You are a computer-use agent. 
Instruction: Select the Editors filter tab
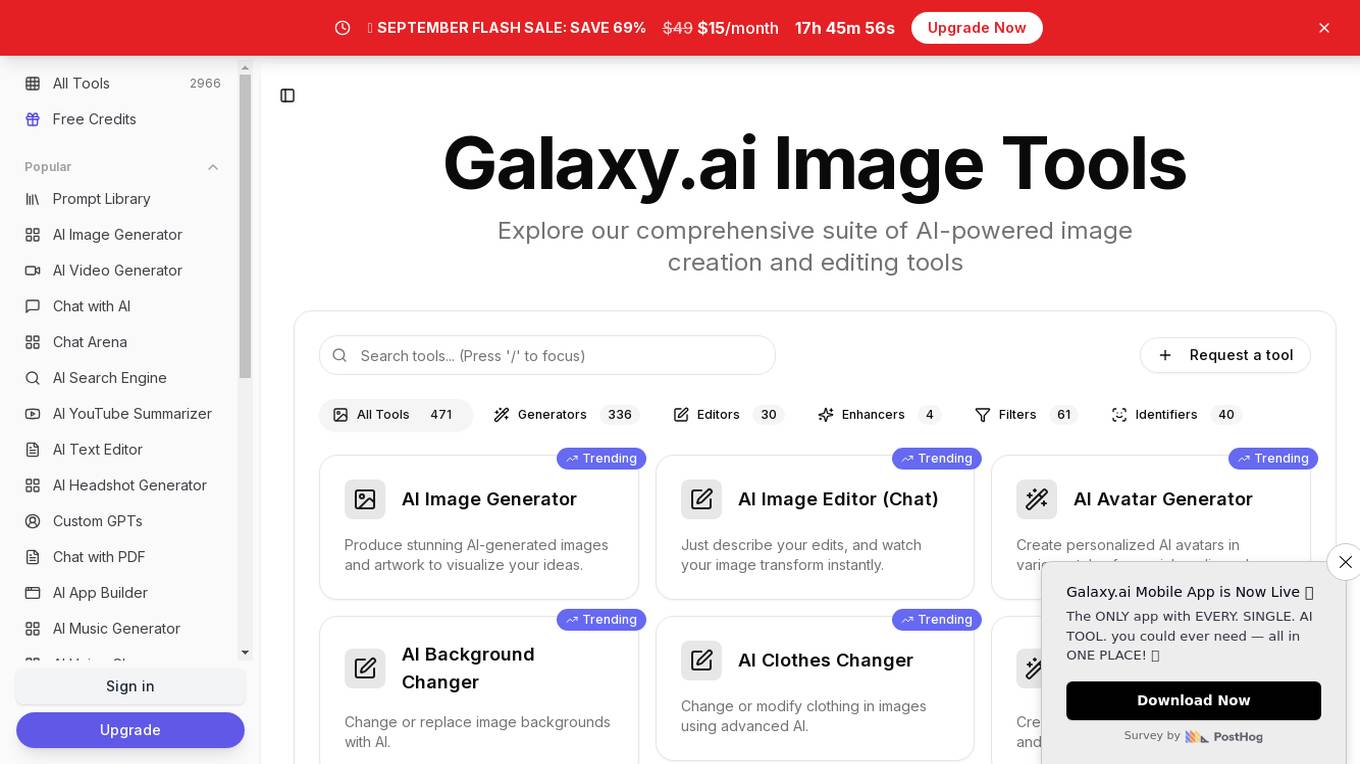coord(728,415)
